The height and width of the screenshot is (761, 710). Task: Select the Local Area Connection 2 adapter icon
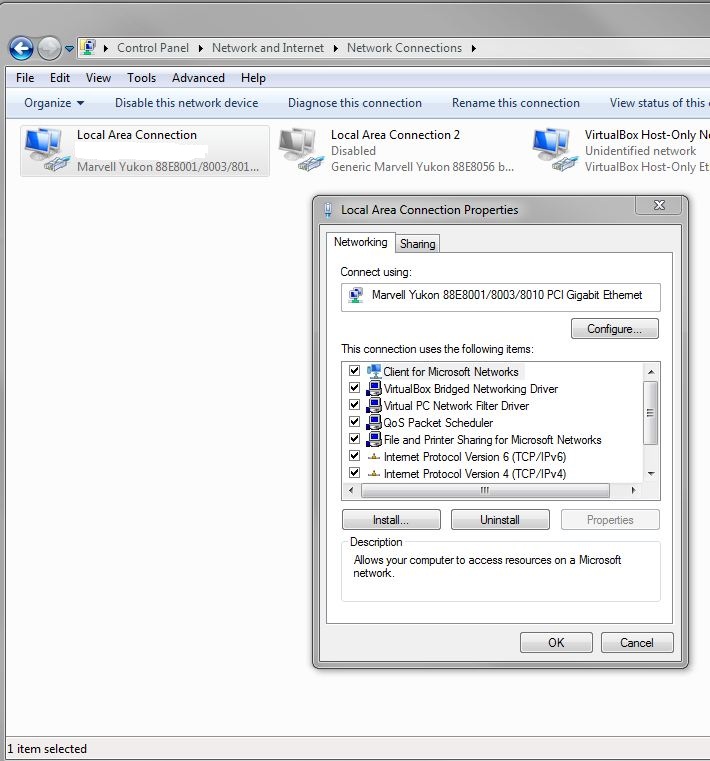point(301,150)
